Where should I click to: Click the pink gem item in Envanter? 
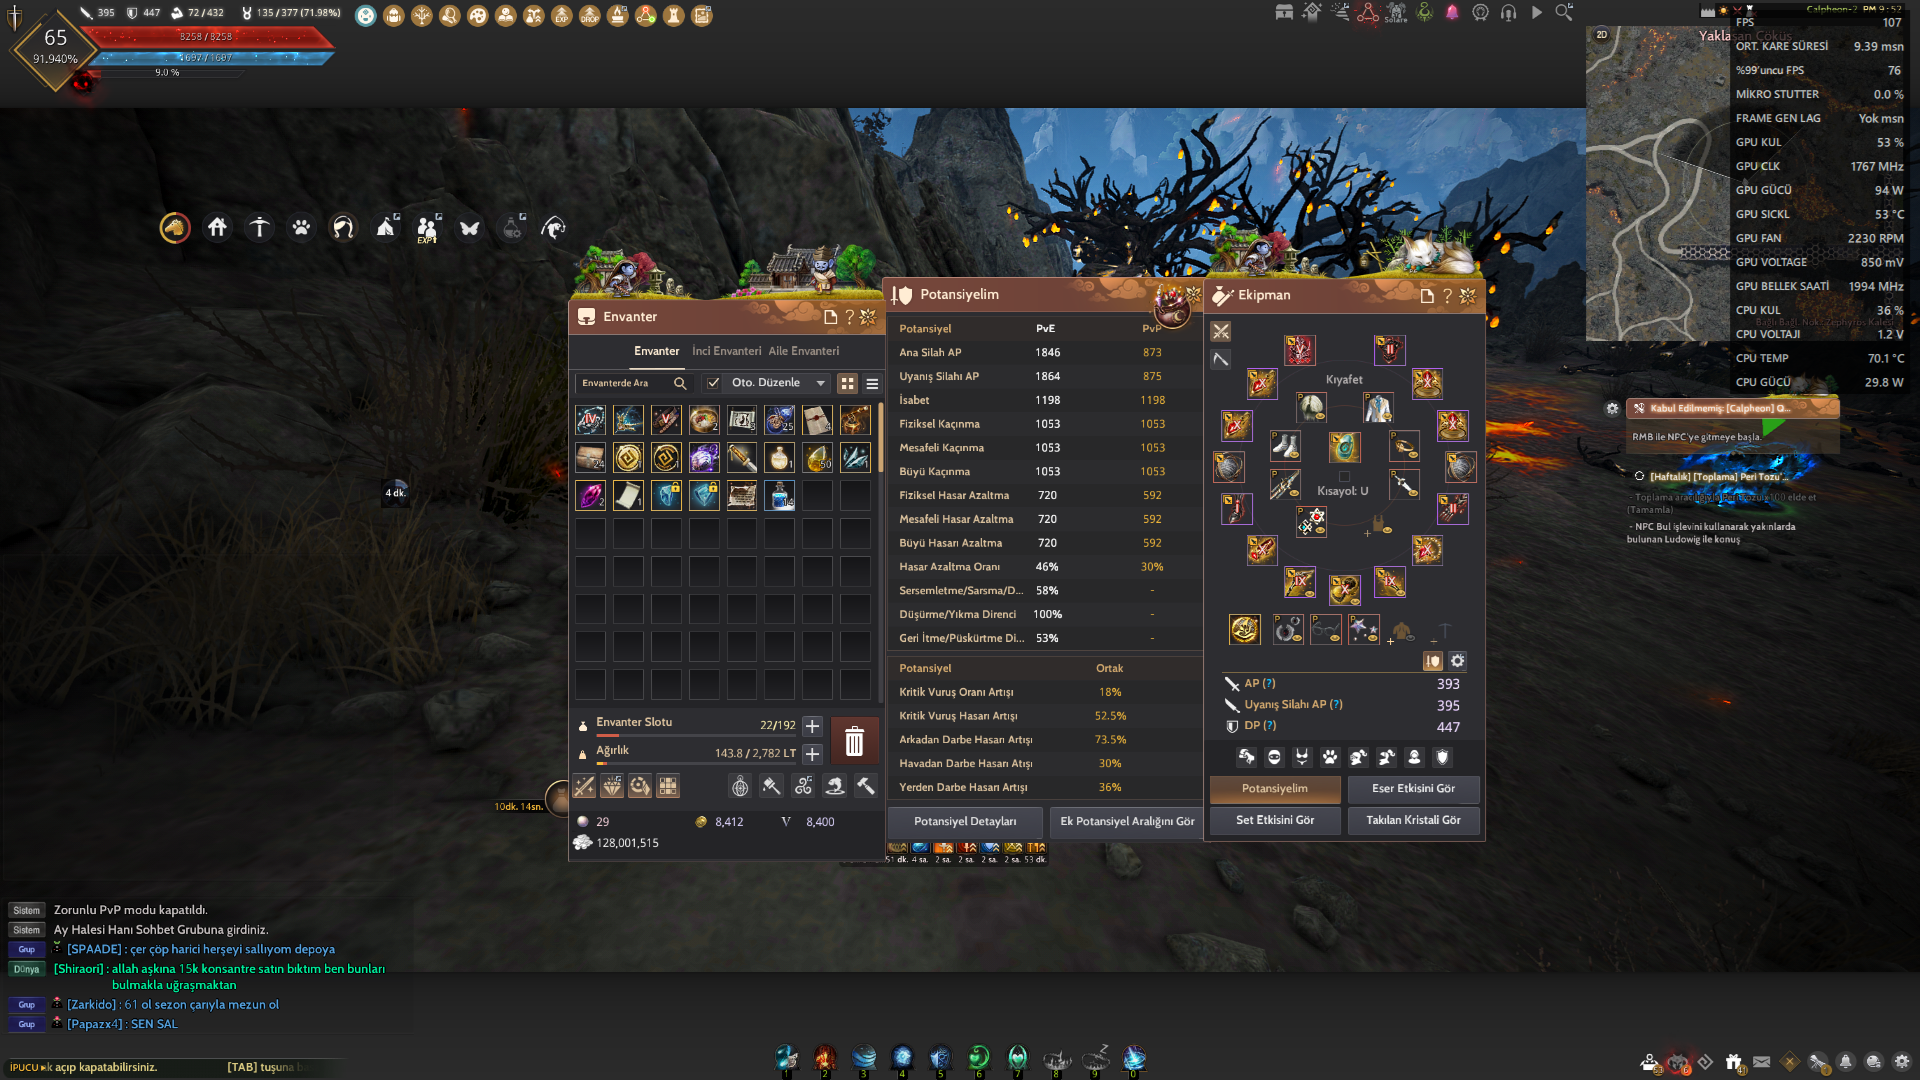(x=590, y=495)
